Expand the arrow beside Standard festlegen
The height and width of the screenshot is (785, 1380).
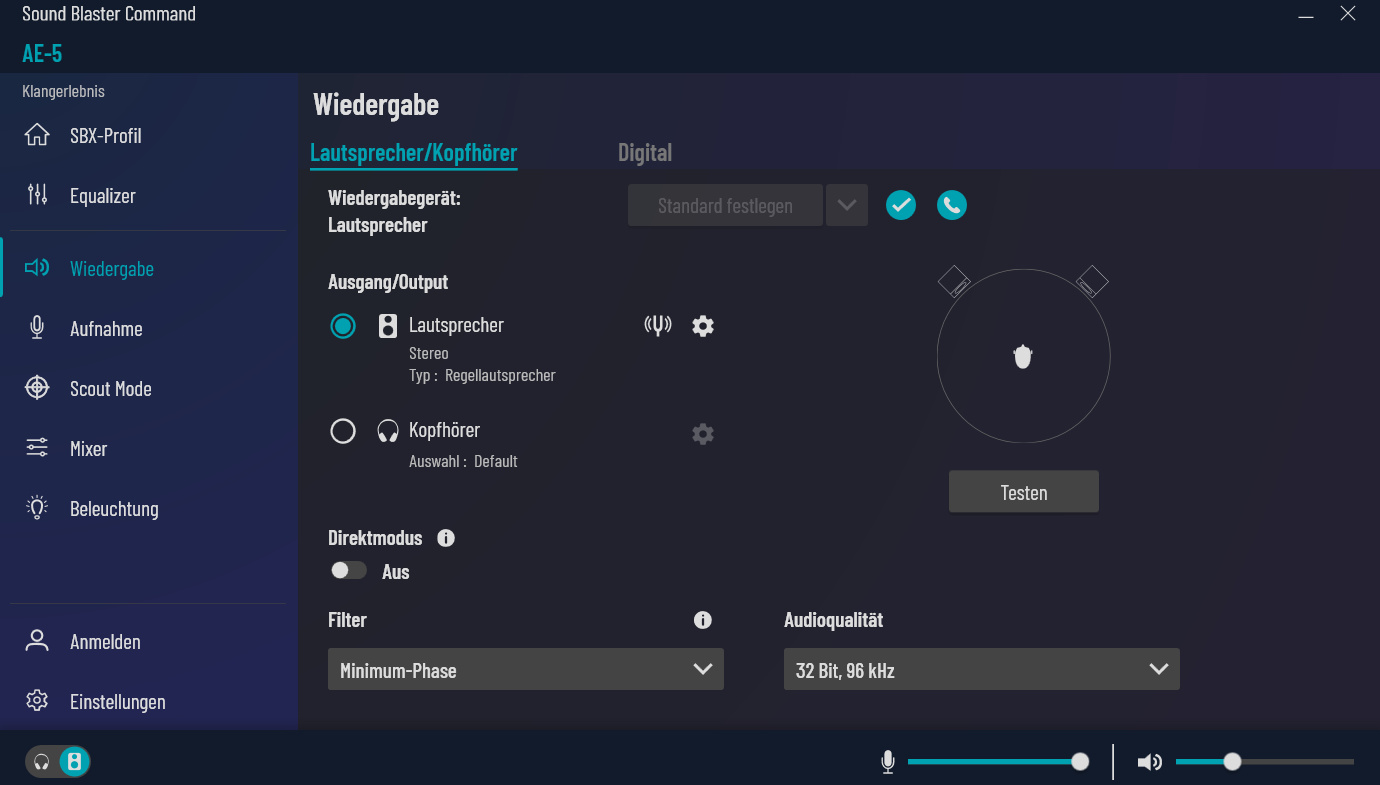tap(847, 205)
